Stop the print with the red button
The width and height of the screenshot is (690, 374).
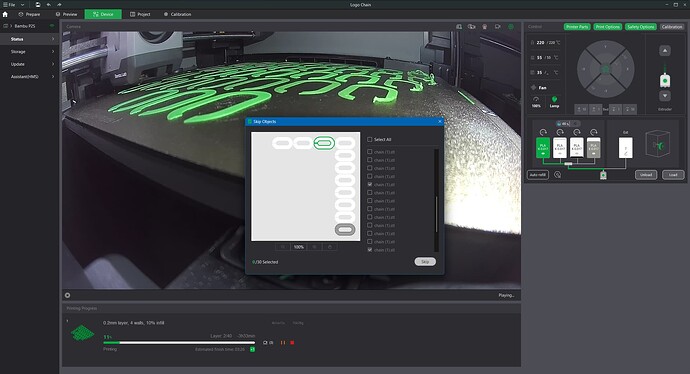[x=292, y=342]
